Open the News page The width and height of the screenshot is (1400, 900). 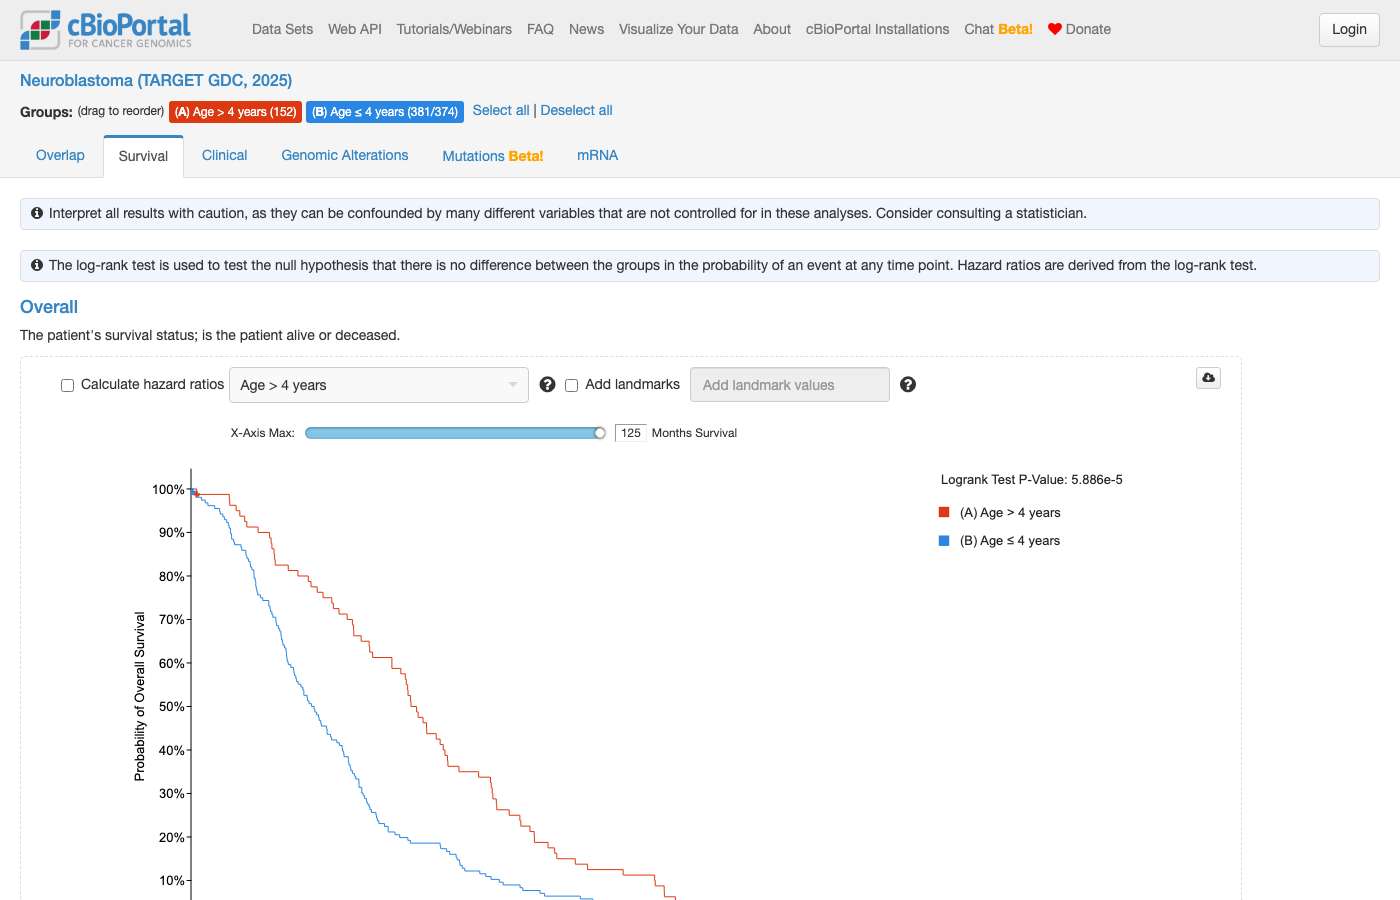586,29
